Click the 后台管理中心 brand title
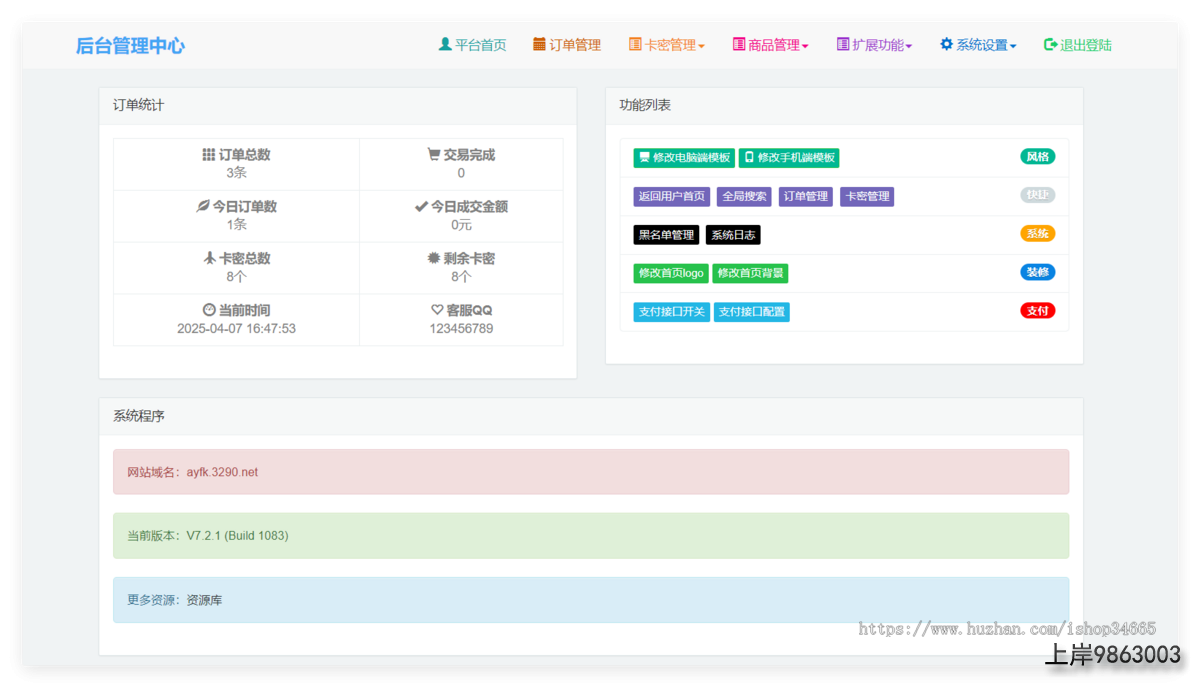 point(130,46)
